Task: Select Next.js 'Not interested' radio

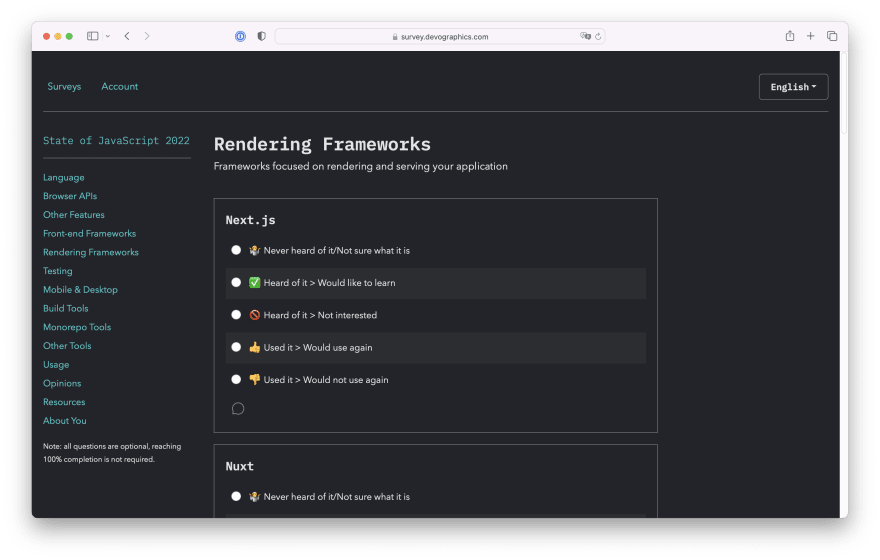Action: coord(236,315)
